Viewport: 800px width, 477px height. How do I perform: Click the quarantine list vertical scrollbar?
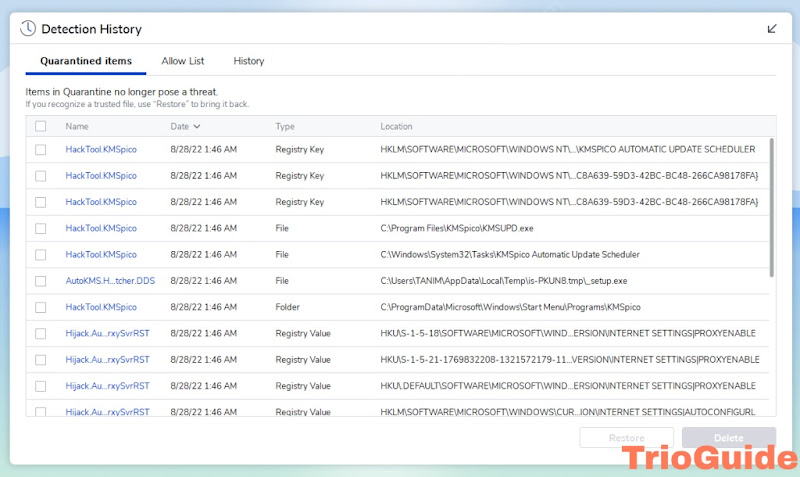[x=771, y=208]
